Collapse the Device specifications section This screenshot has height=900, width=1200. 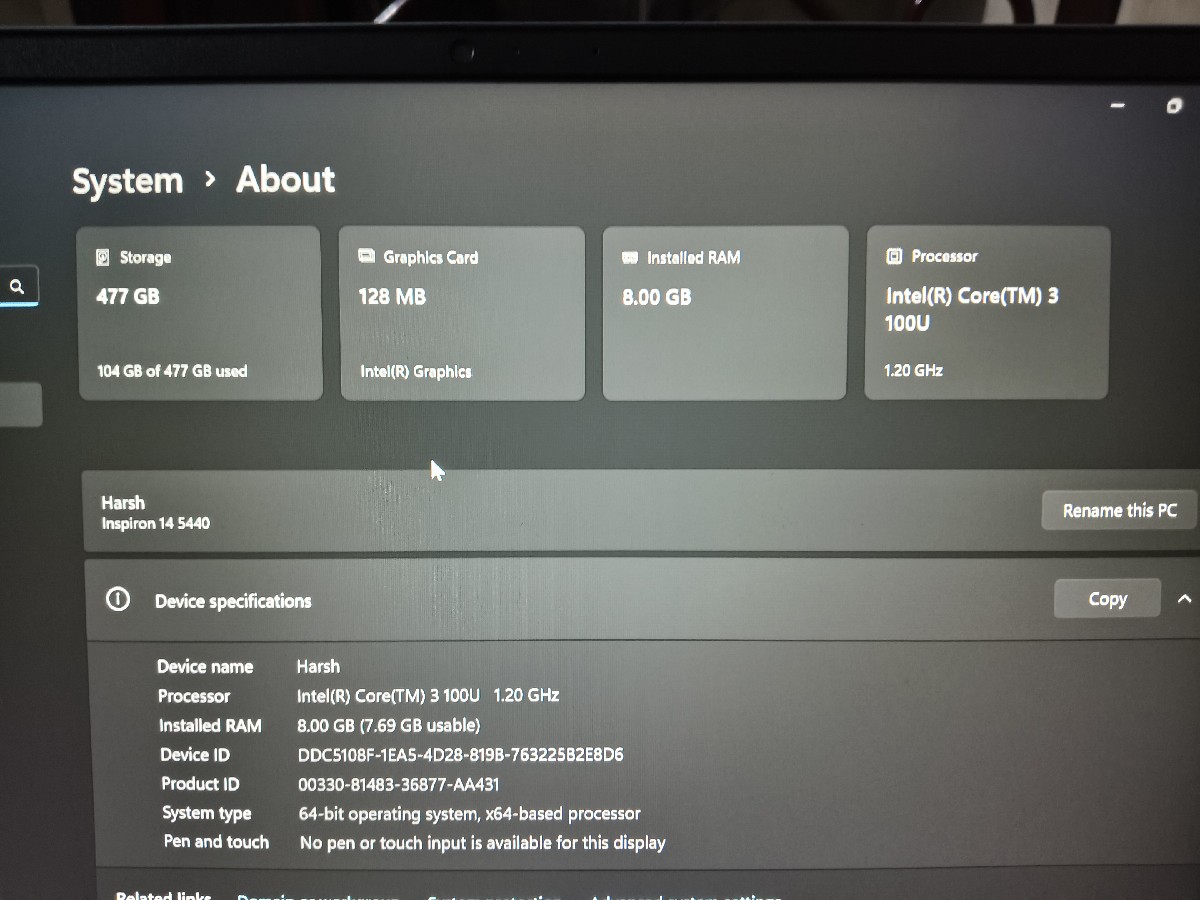[x=1184, y=599]
